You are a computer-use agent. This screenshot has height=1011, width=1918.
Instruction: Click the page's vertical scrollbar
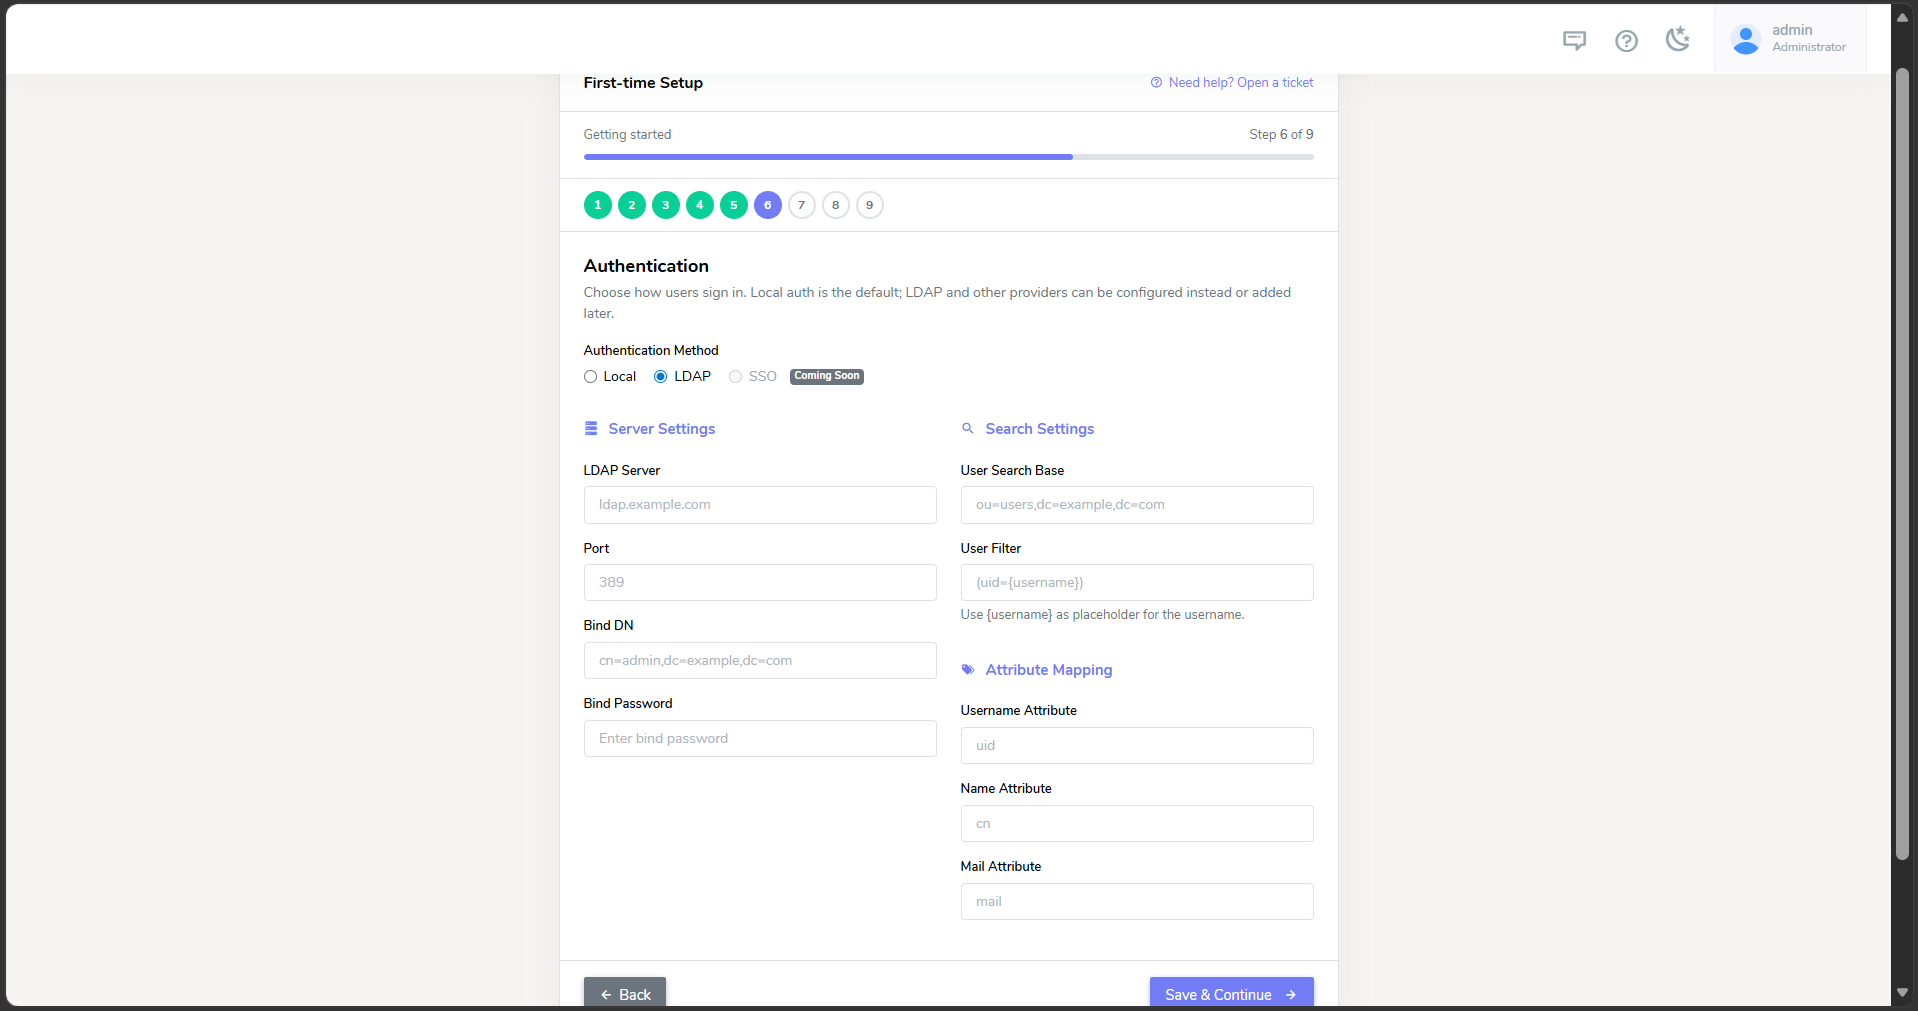1902,464
